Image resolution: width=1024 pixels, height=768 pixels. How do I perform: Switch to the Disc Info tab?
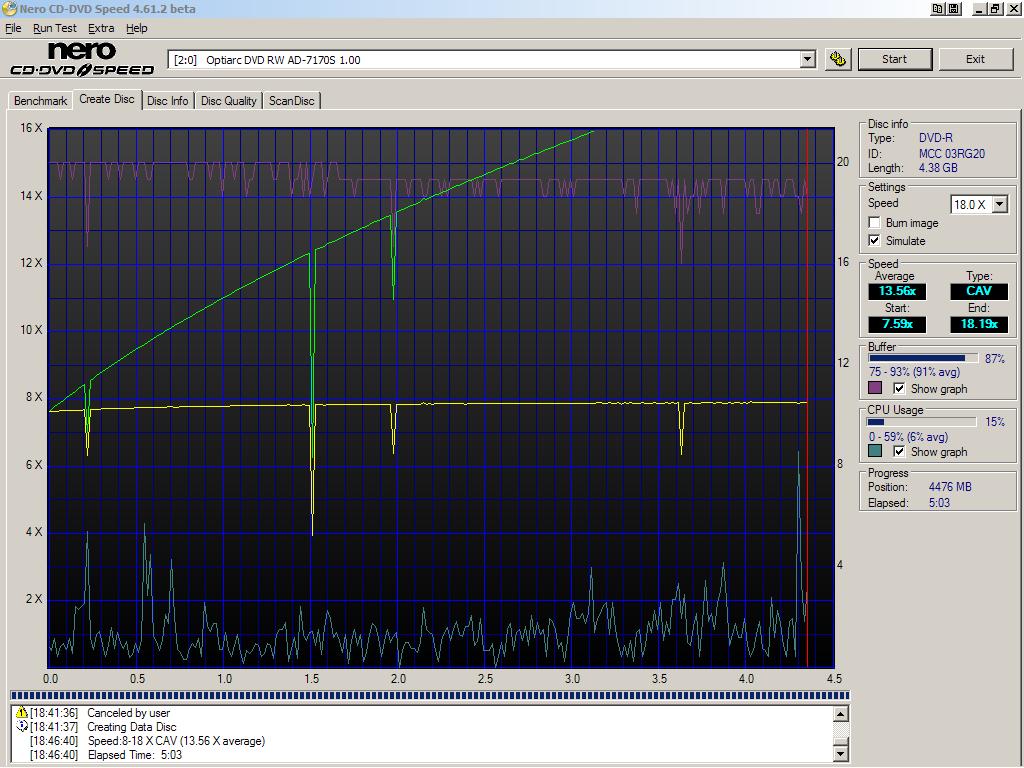pos(168,101)
